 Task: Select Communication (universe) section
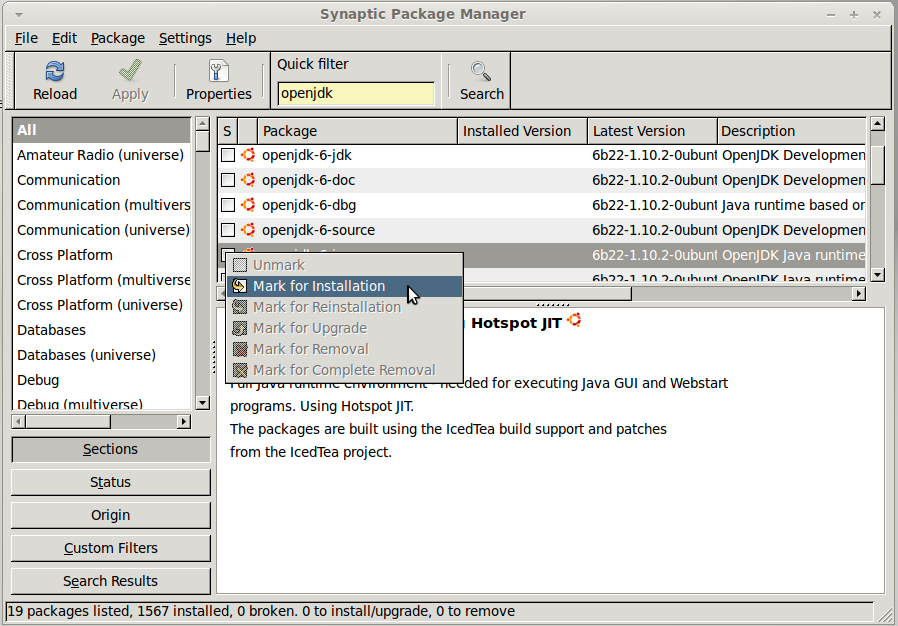coord(101,230)
